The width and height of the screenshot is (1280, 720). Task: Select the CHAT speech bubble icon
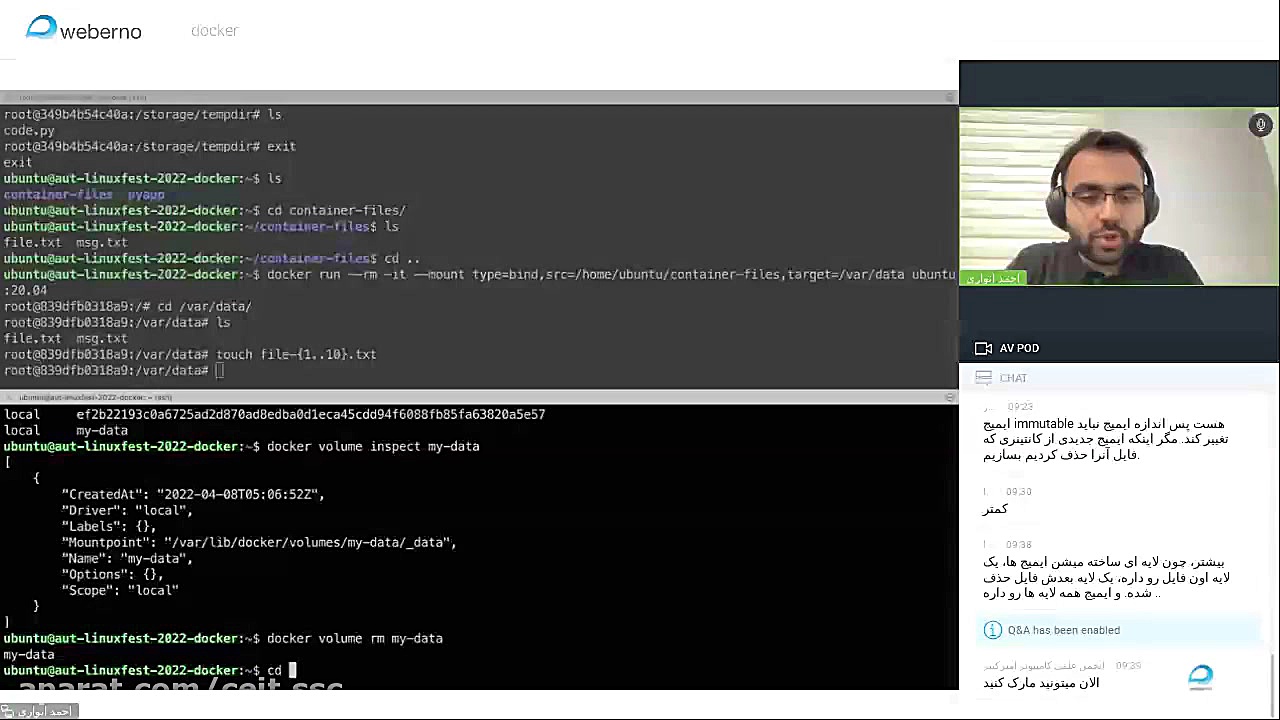click(984, 377)
